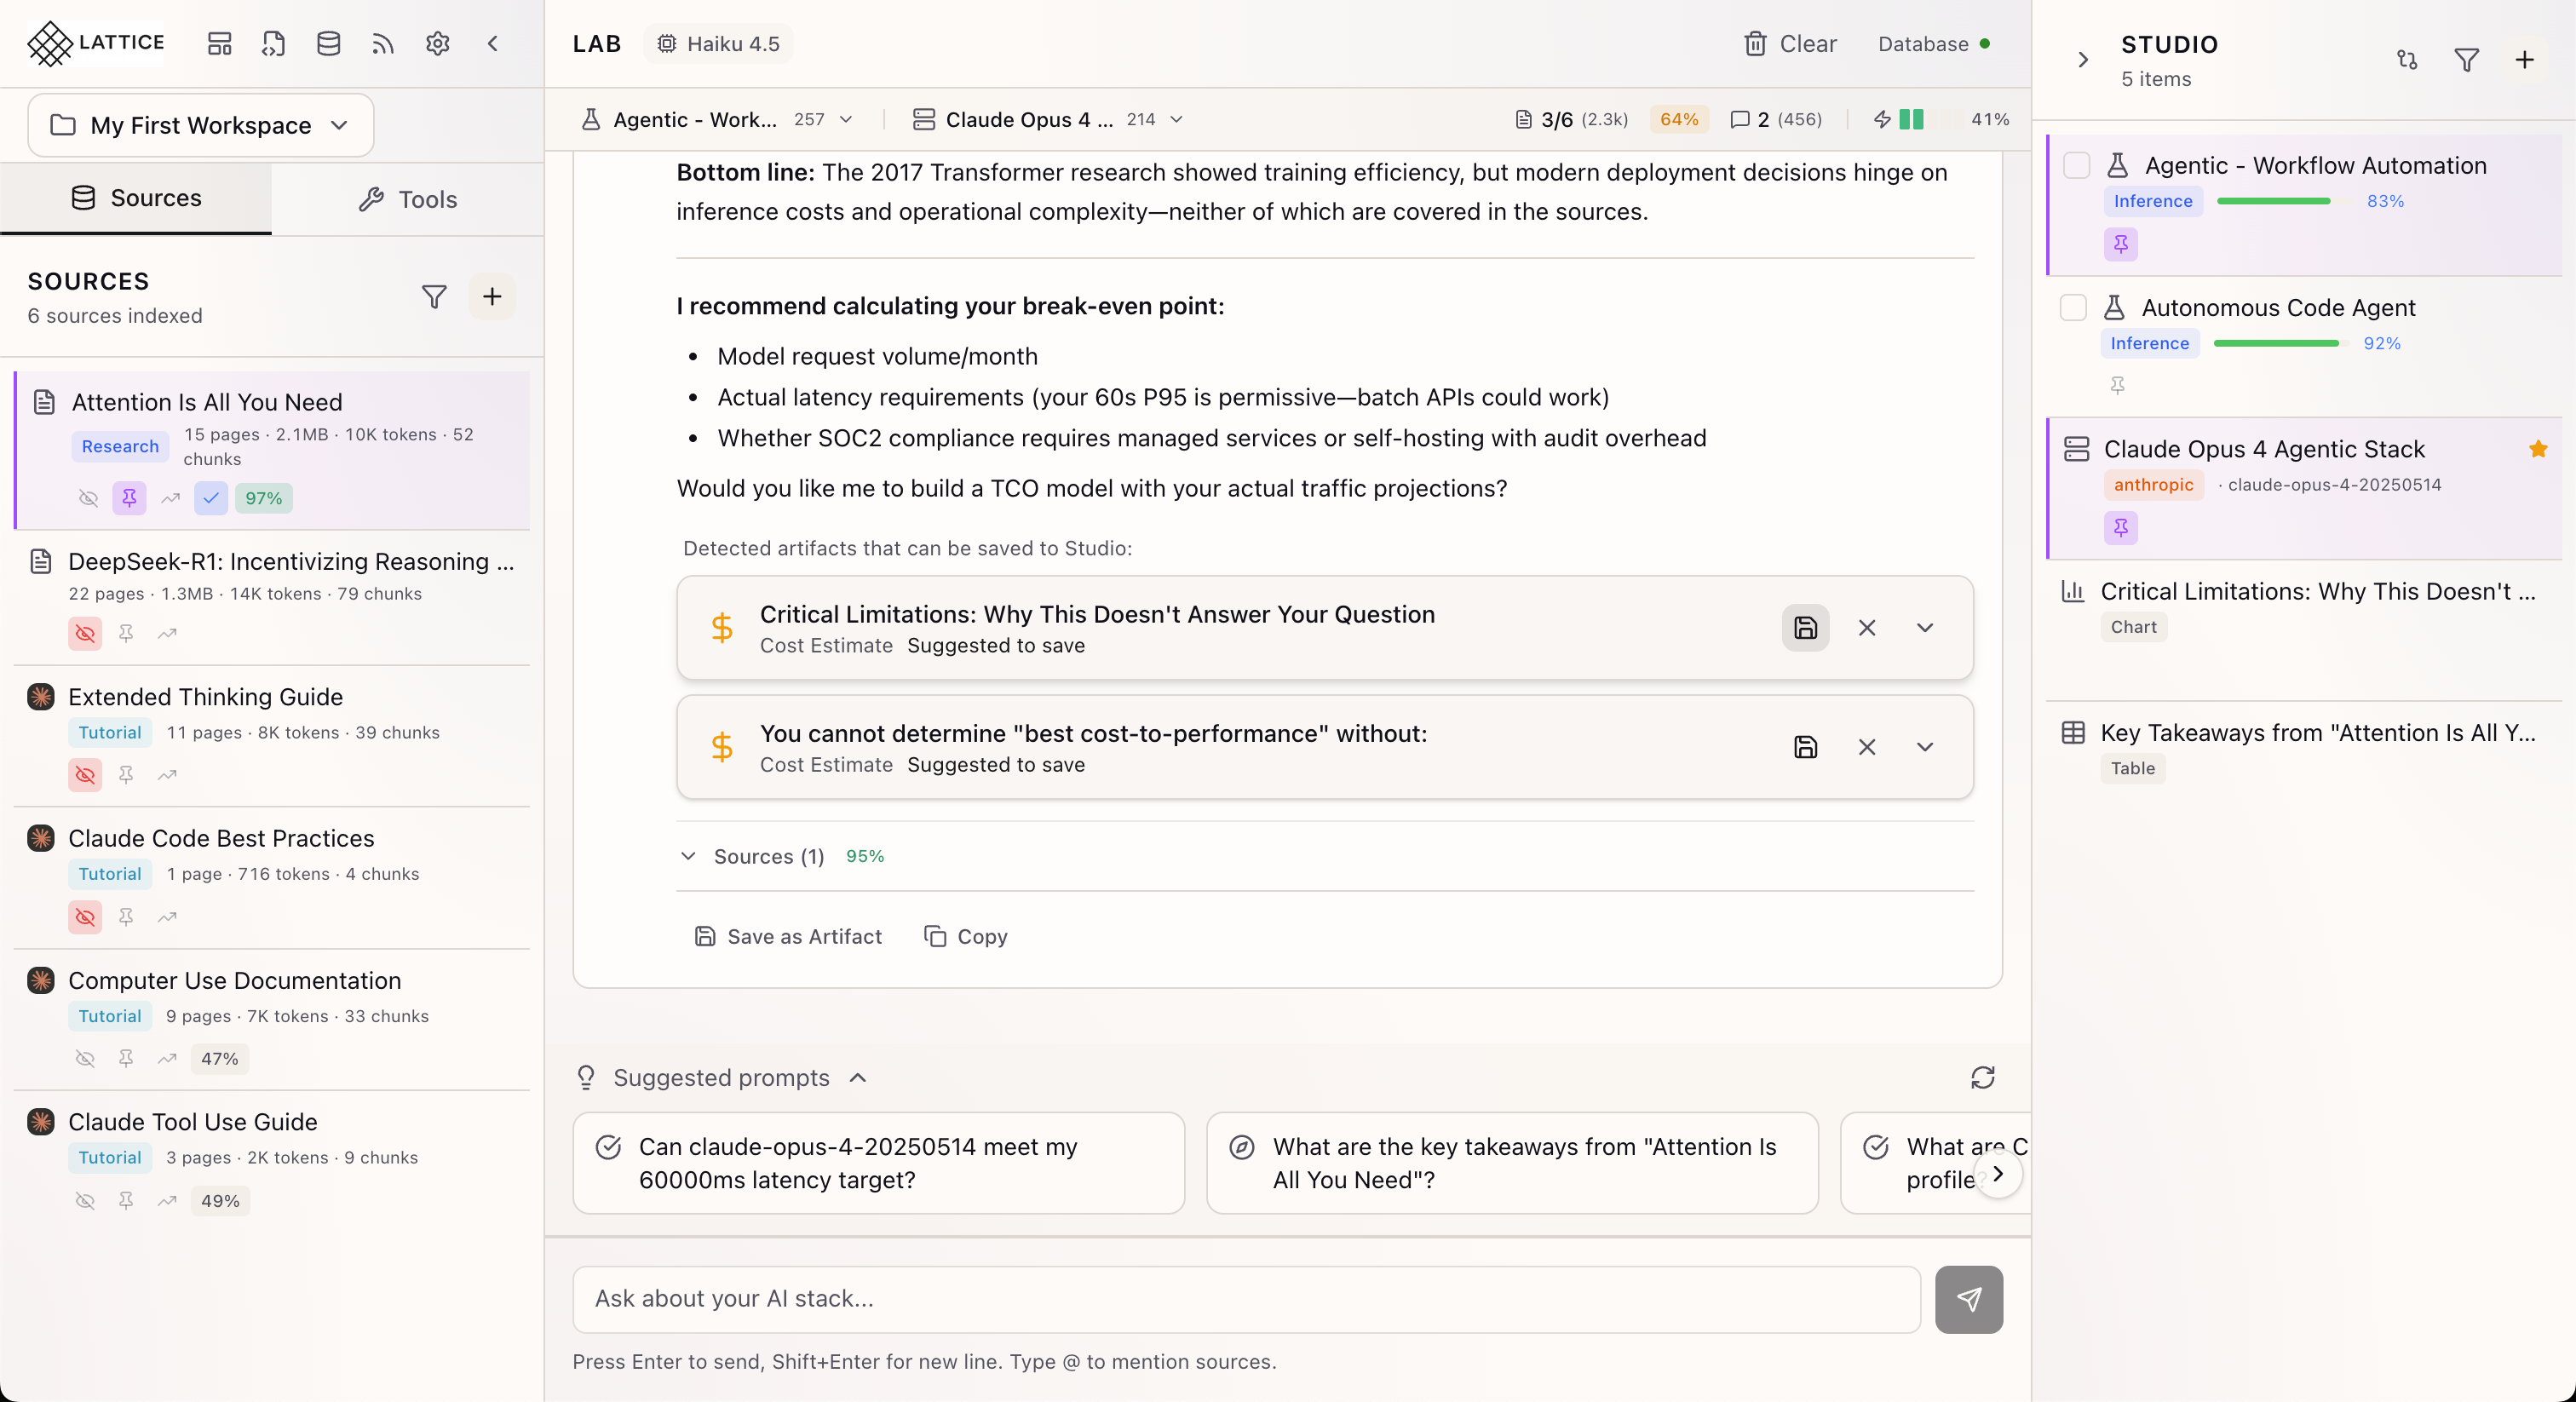Open the My First Workspace dropdown
Viewport: 2576px width, 1402px height.
pos(201,125)
